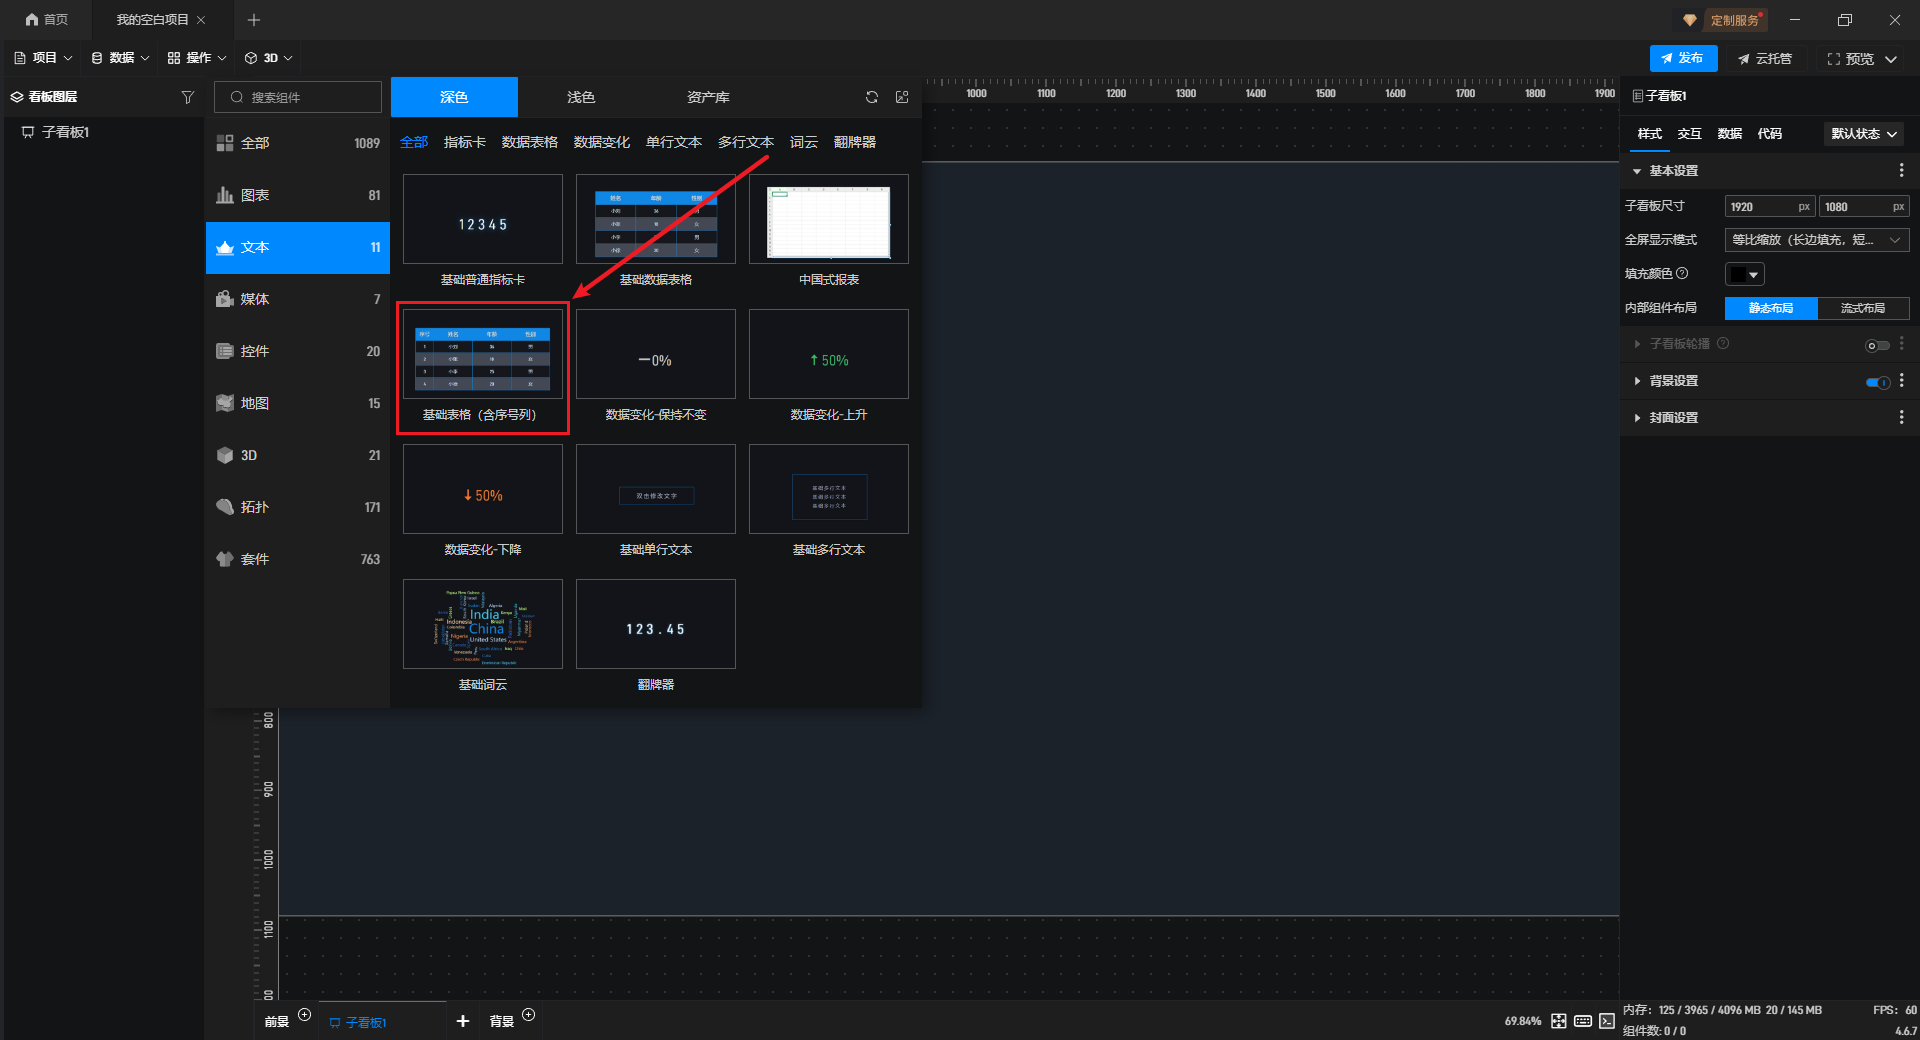Toggle the 子看板轮播 switch
Viewport: 1920px width, 1040px height.
pos(1877,346)
